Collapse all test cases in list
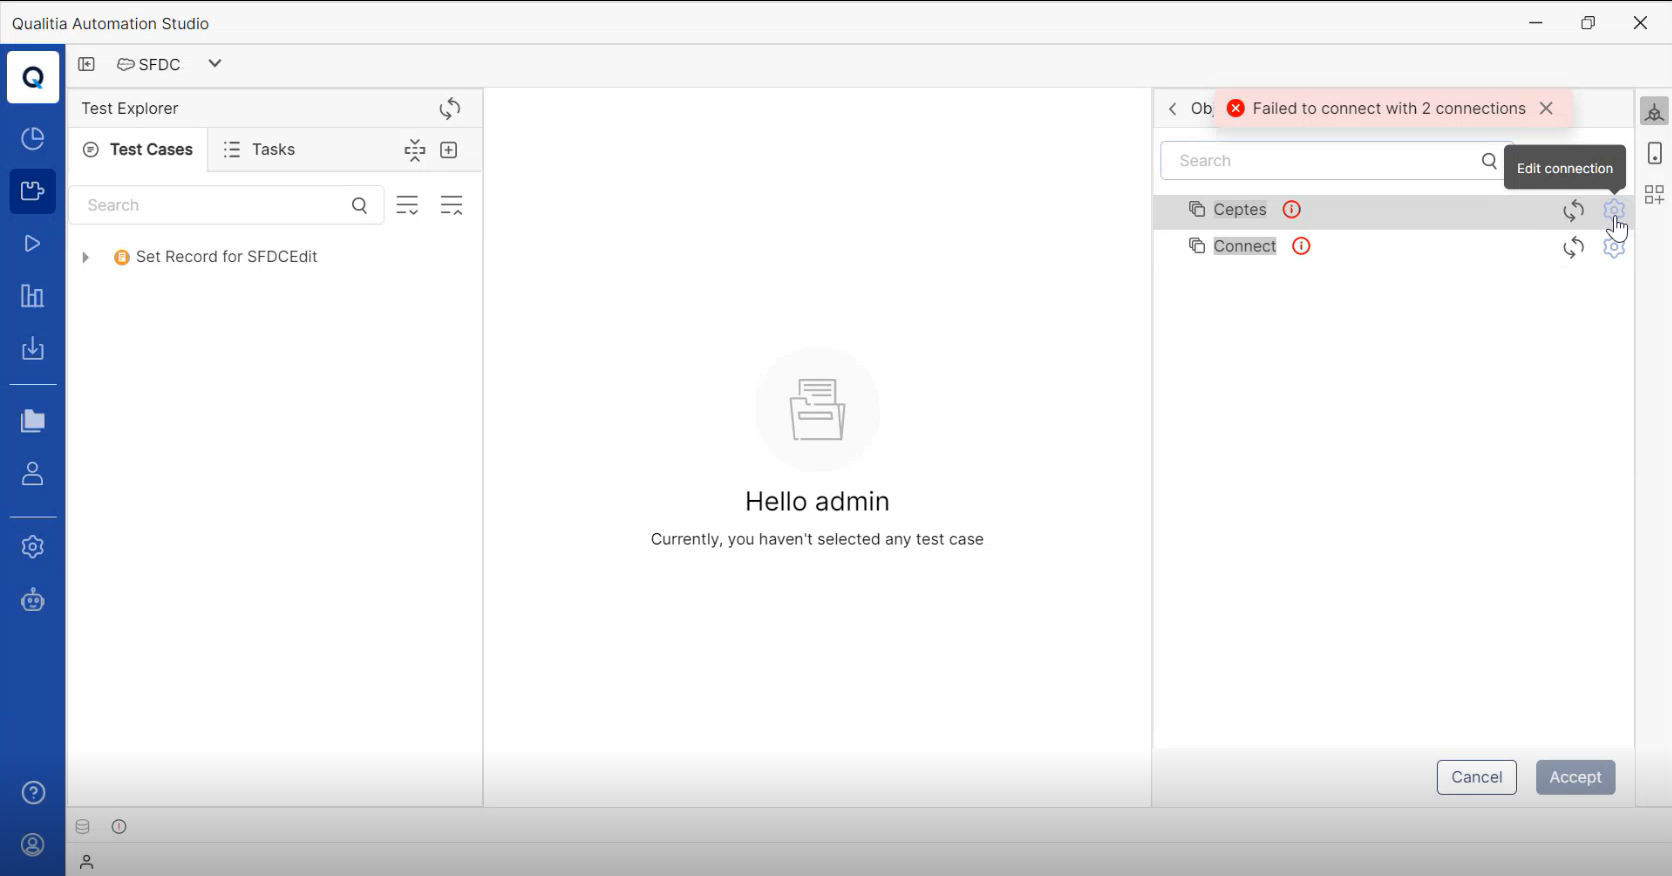This screenshot has height=876, width=1672. coord(451,206)
